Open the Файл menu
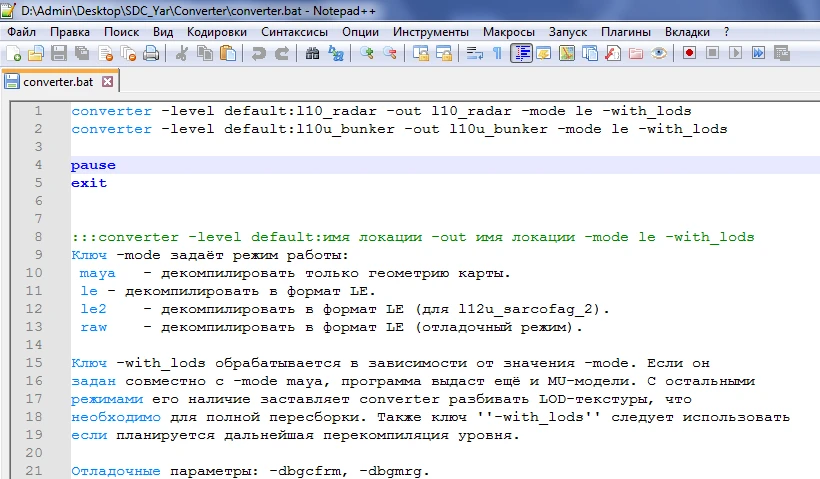 pyautogui.click(x=21, y=31)
